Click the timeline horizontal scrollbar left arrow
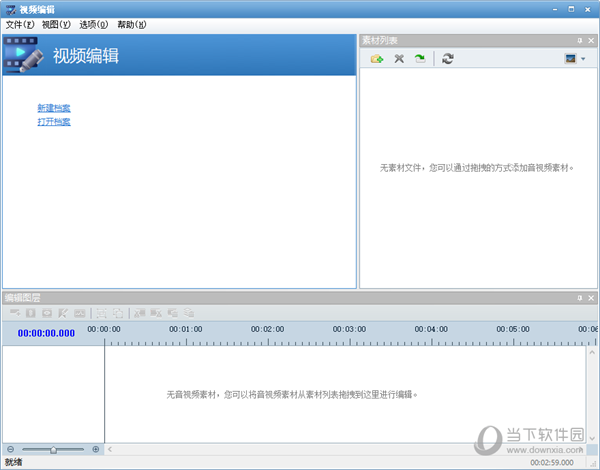This screenshot has width=600, height=470. click(109, 450)
